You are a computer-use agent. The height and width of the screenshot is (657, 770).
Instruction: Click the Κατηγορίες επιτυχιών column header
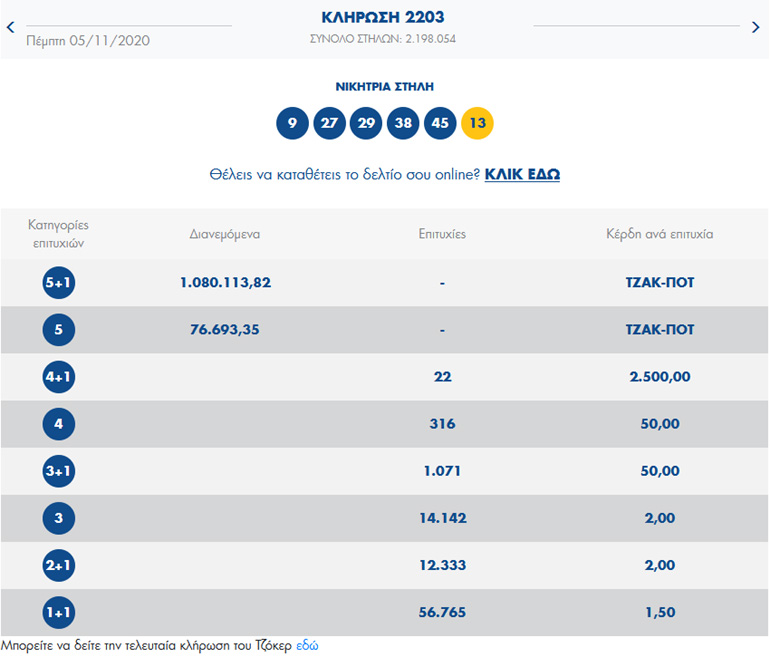[x=59, y=234]
